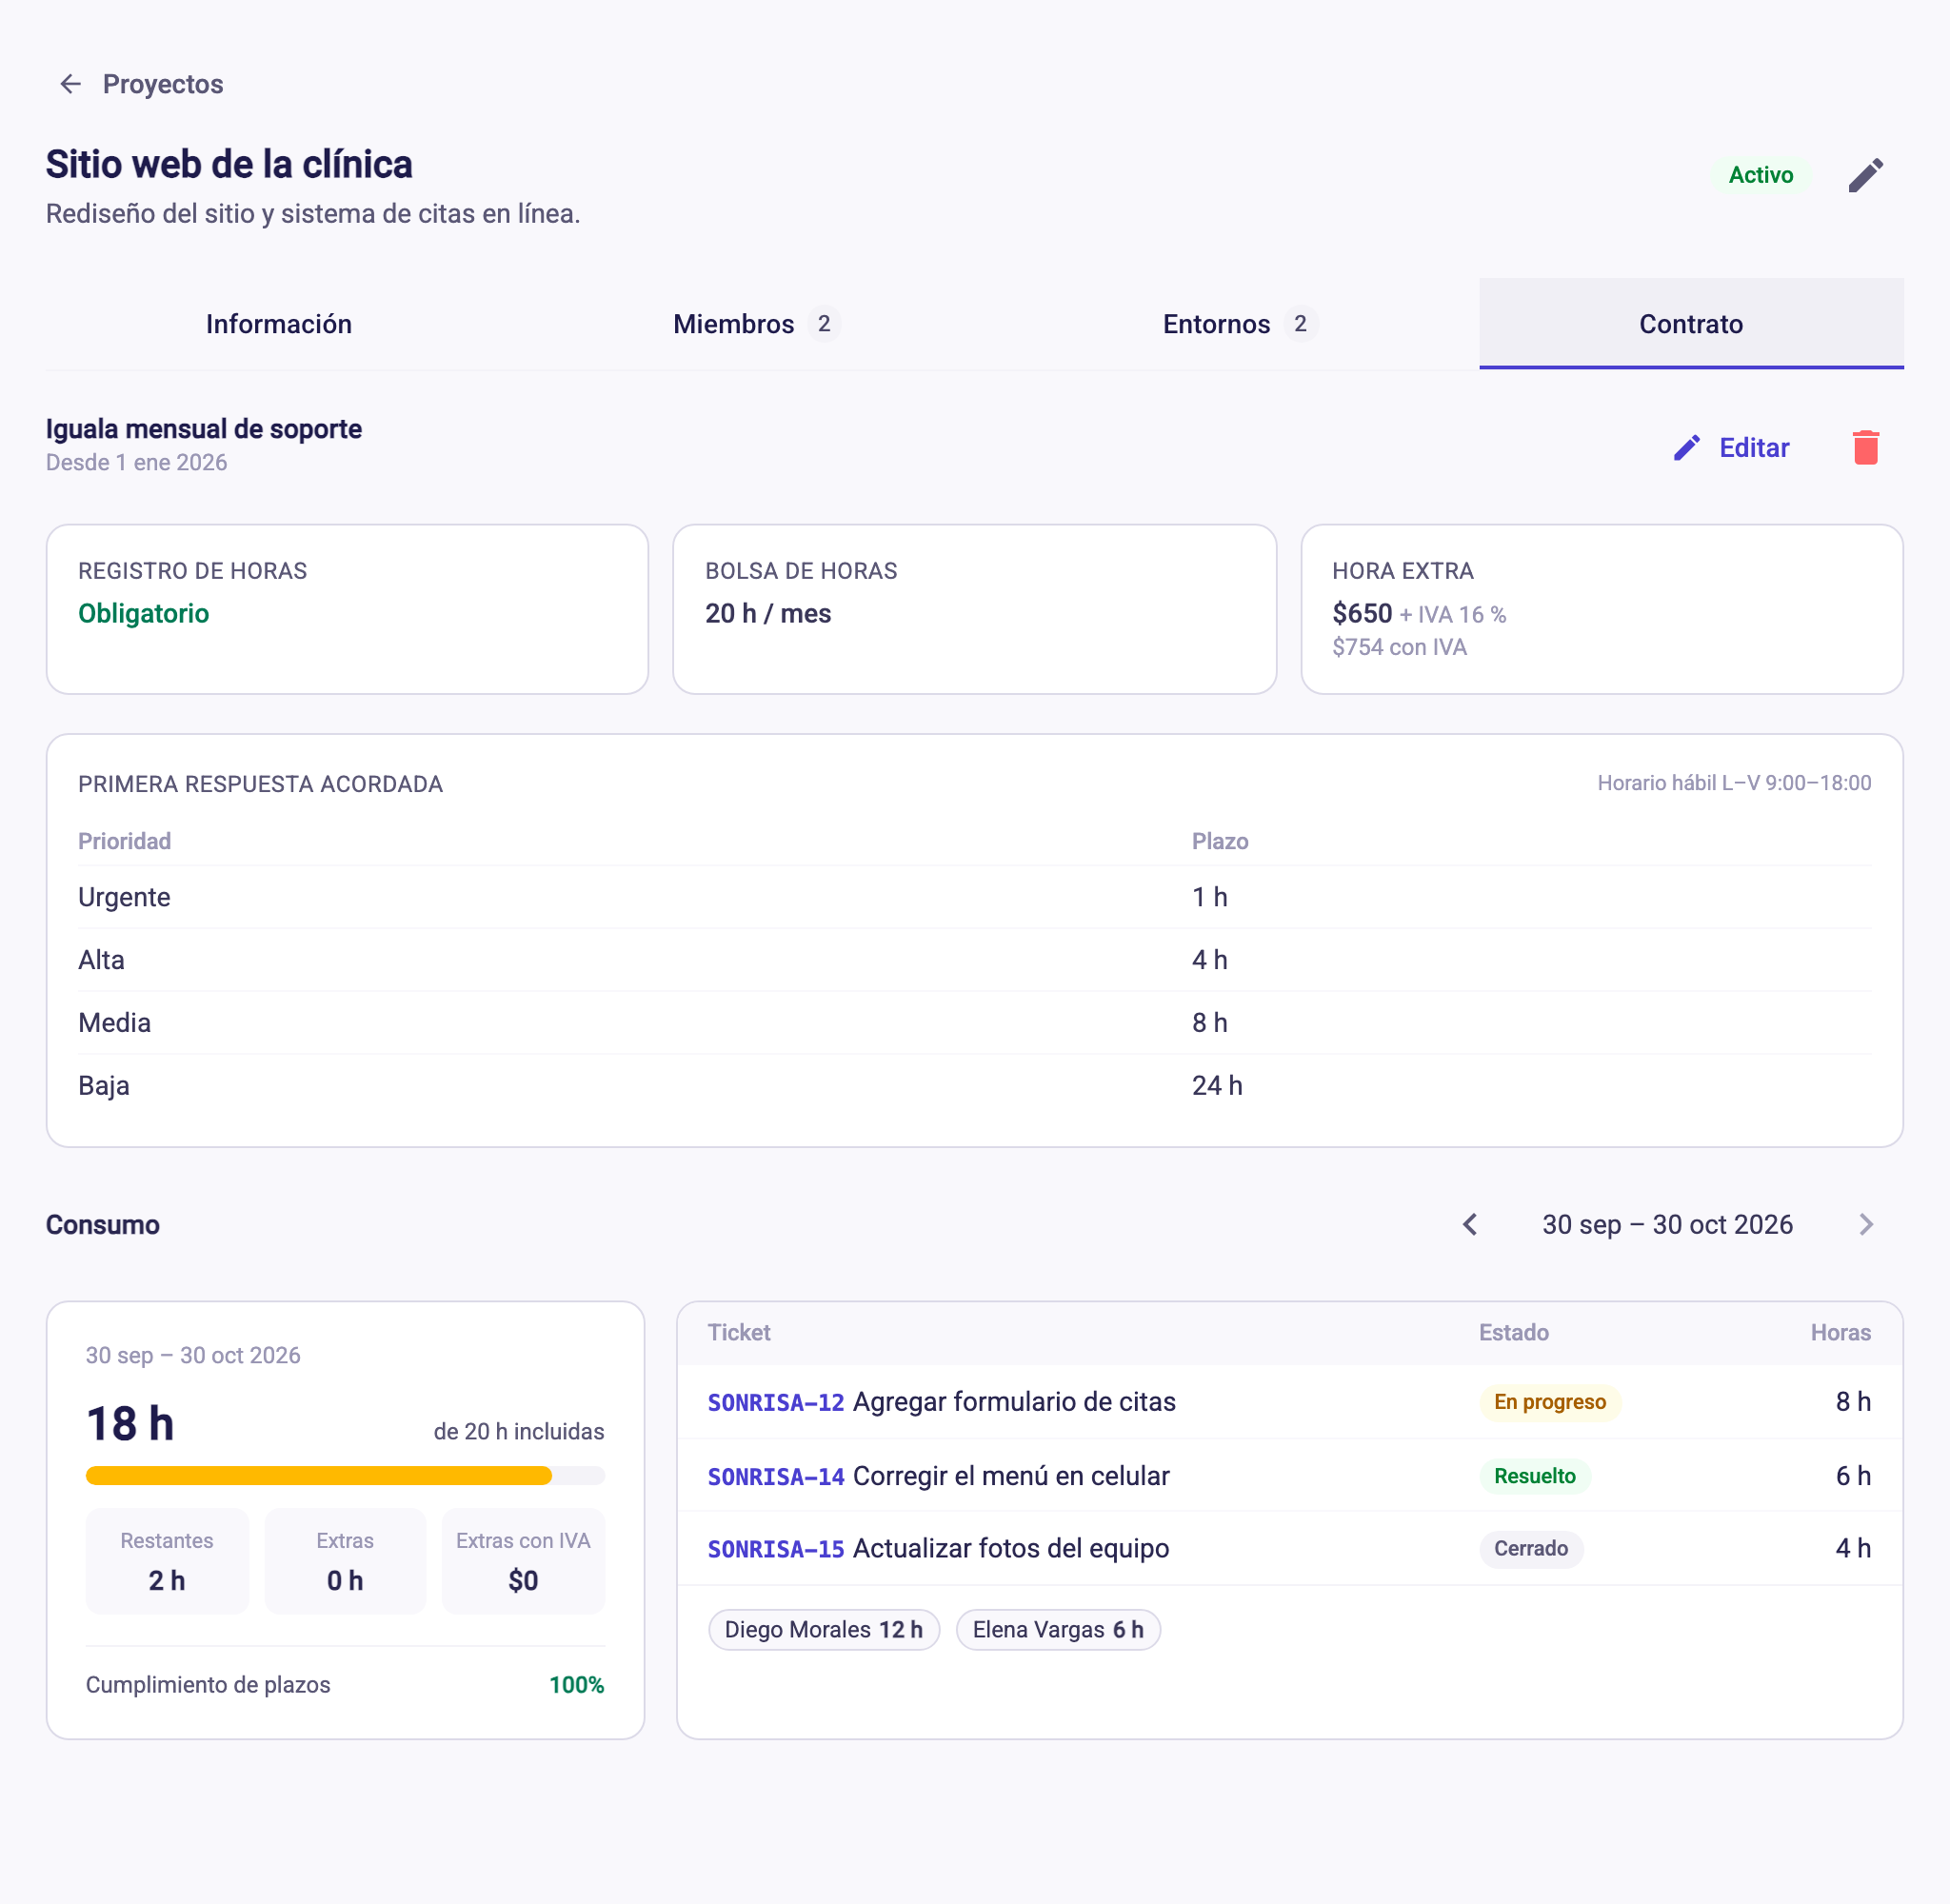Click the period label 30 sep – 30 oct 2026 beside the arrows

[x=1667, y=1225]
